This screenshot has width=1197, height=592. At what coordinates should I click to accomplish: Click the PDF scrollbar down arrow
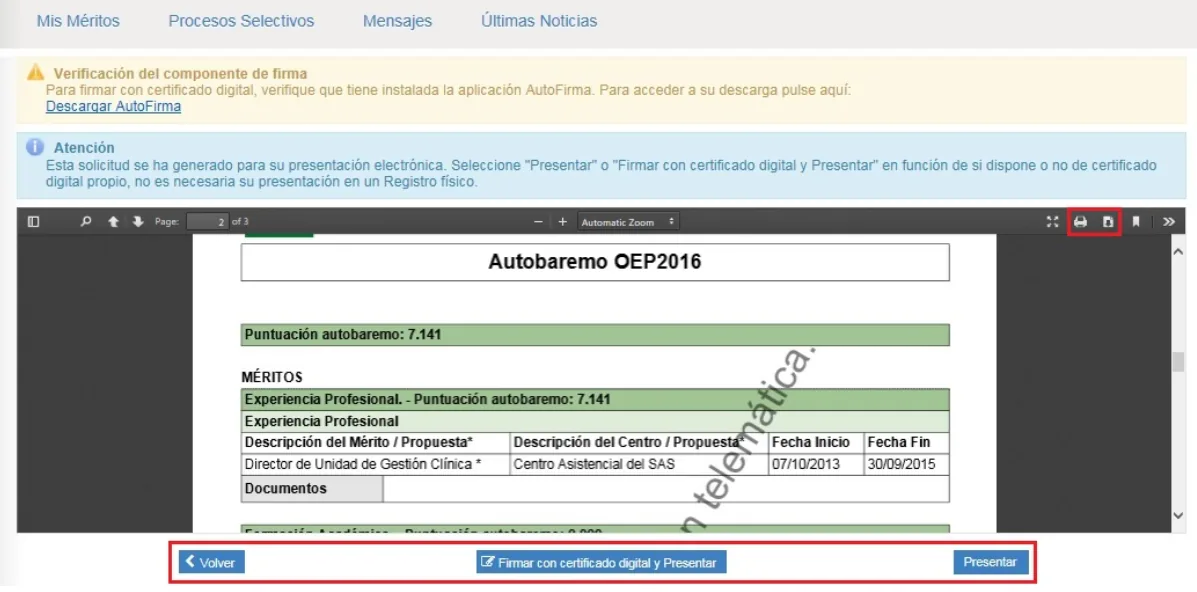point(1177,516)
